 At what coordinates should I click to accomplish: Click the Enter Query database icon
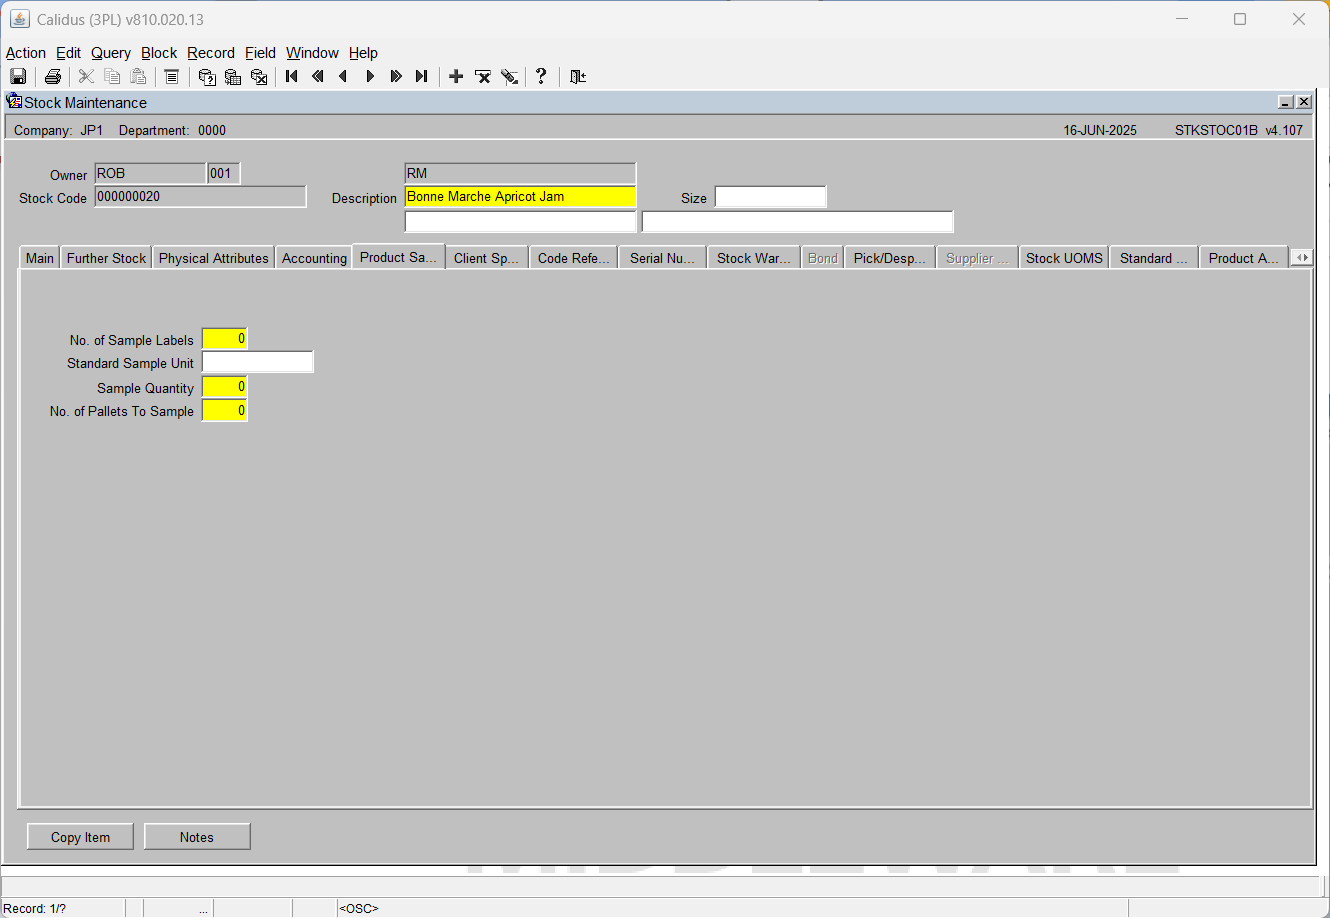(207, 77)
